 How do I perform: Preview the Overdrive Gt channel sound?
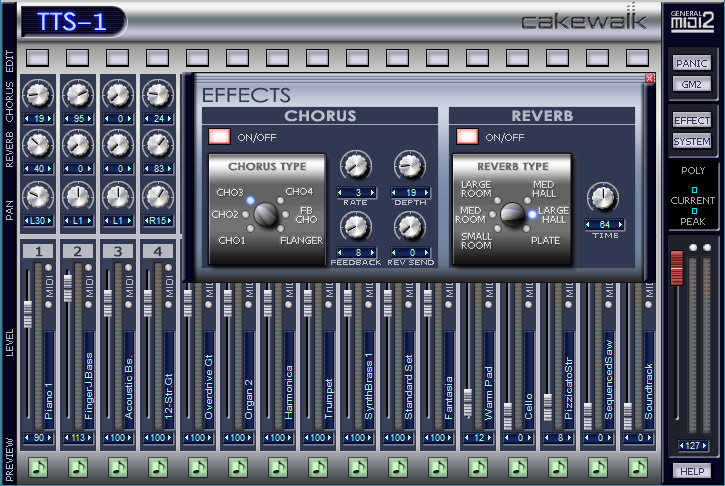198,468
